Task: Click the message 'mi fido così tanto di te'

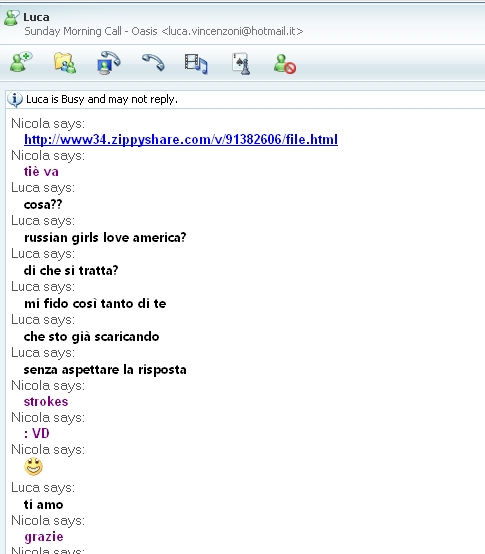Action: (95, 303)
